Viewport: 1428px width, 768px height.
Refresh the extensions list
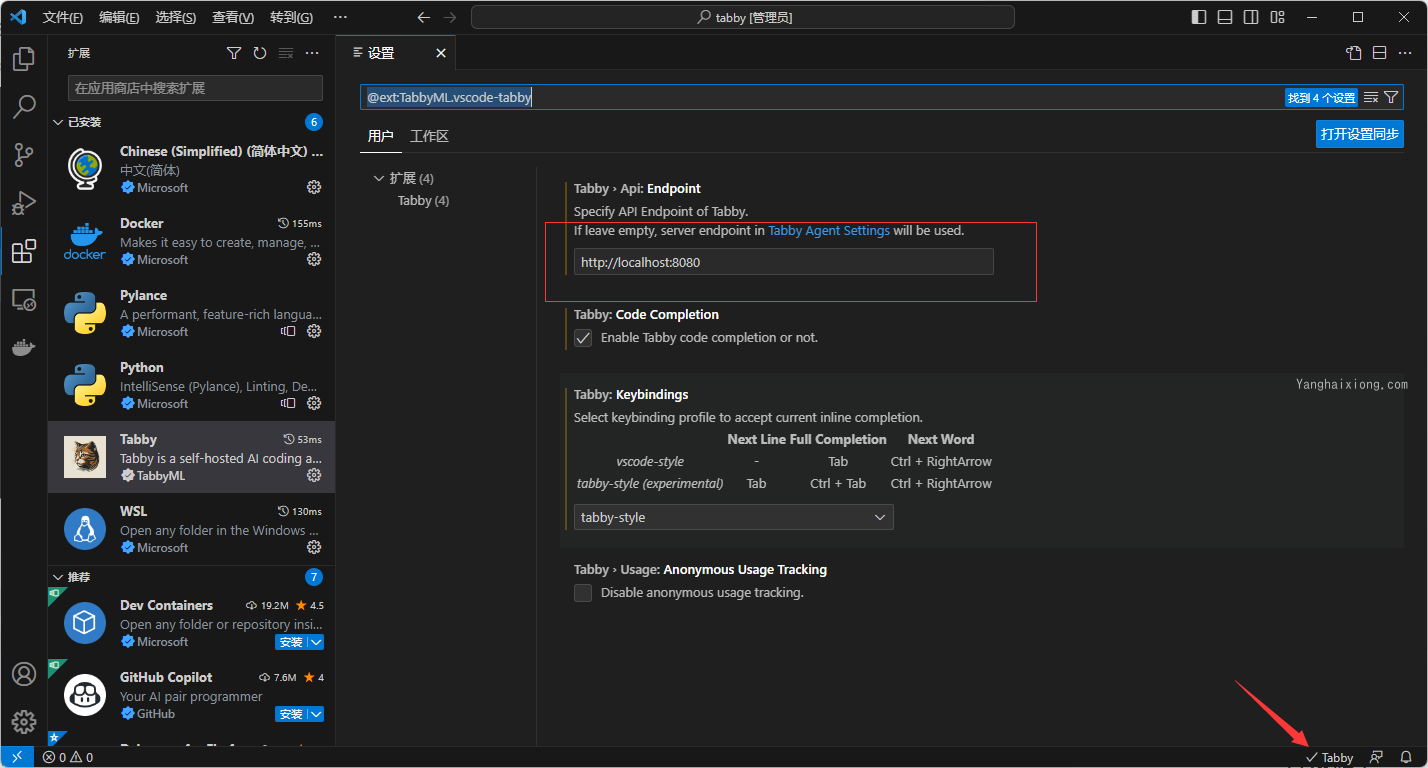(260, 53)
